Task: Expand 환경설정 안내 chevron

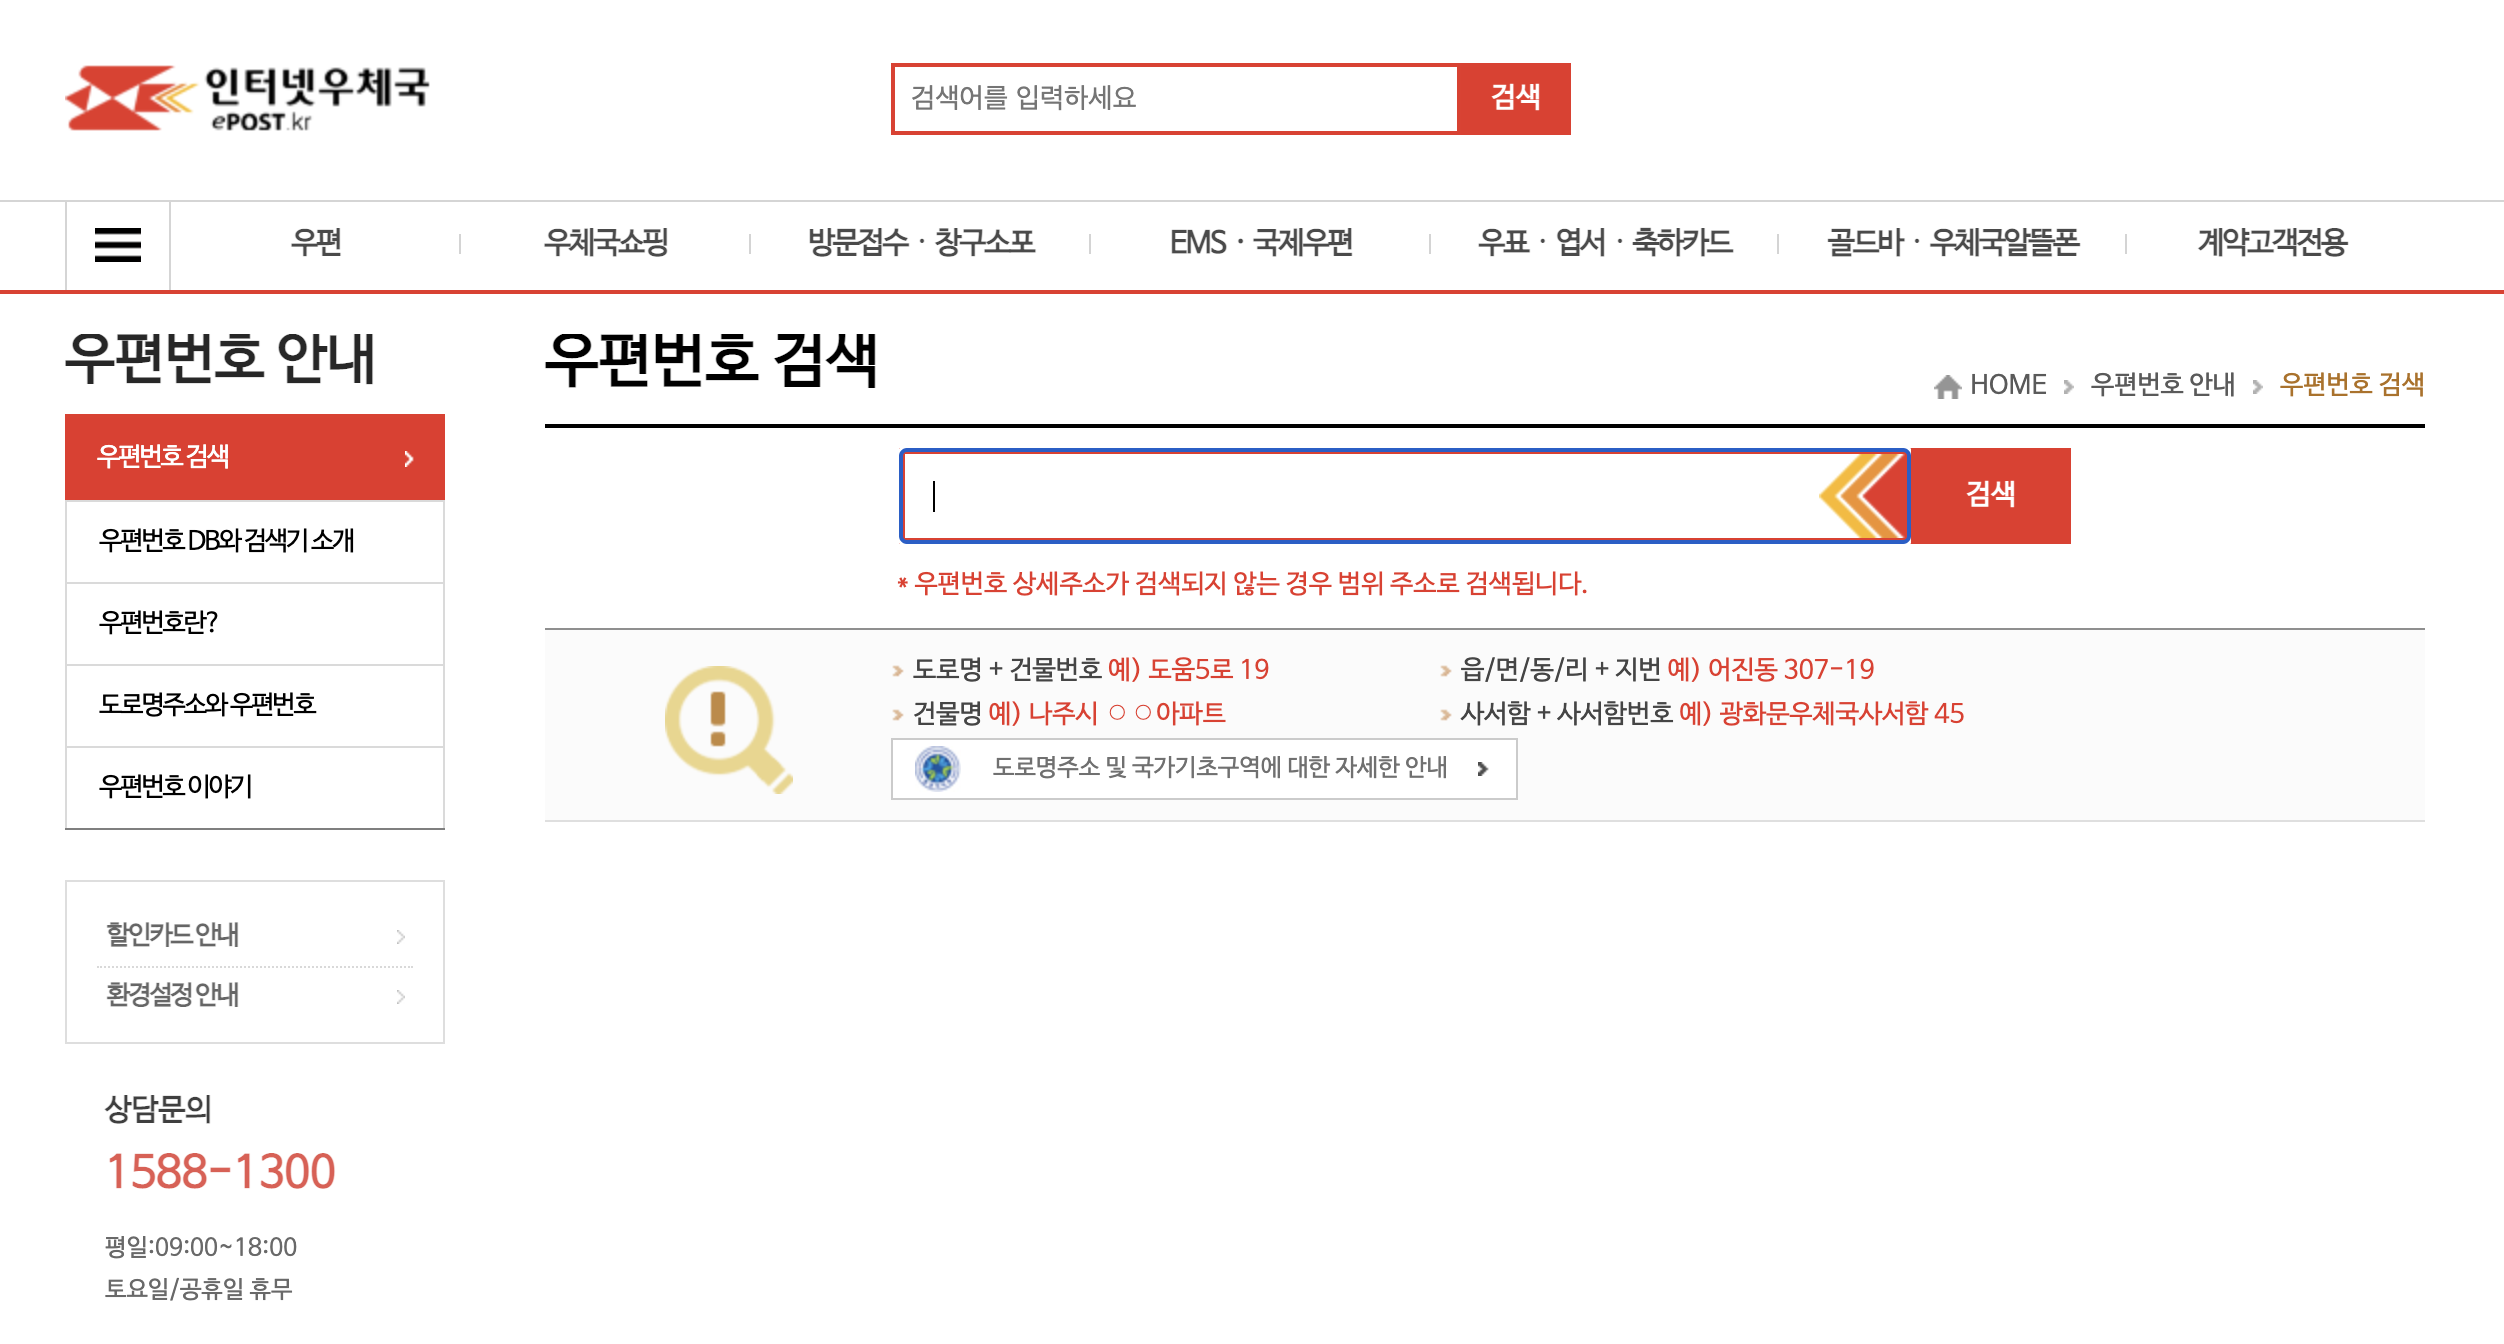Action: coord(400,996)
